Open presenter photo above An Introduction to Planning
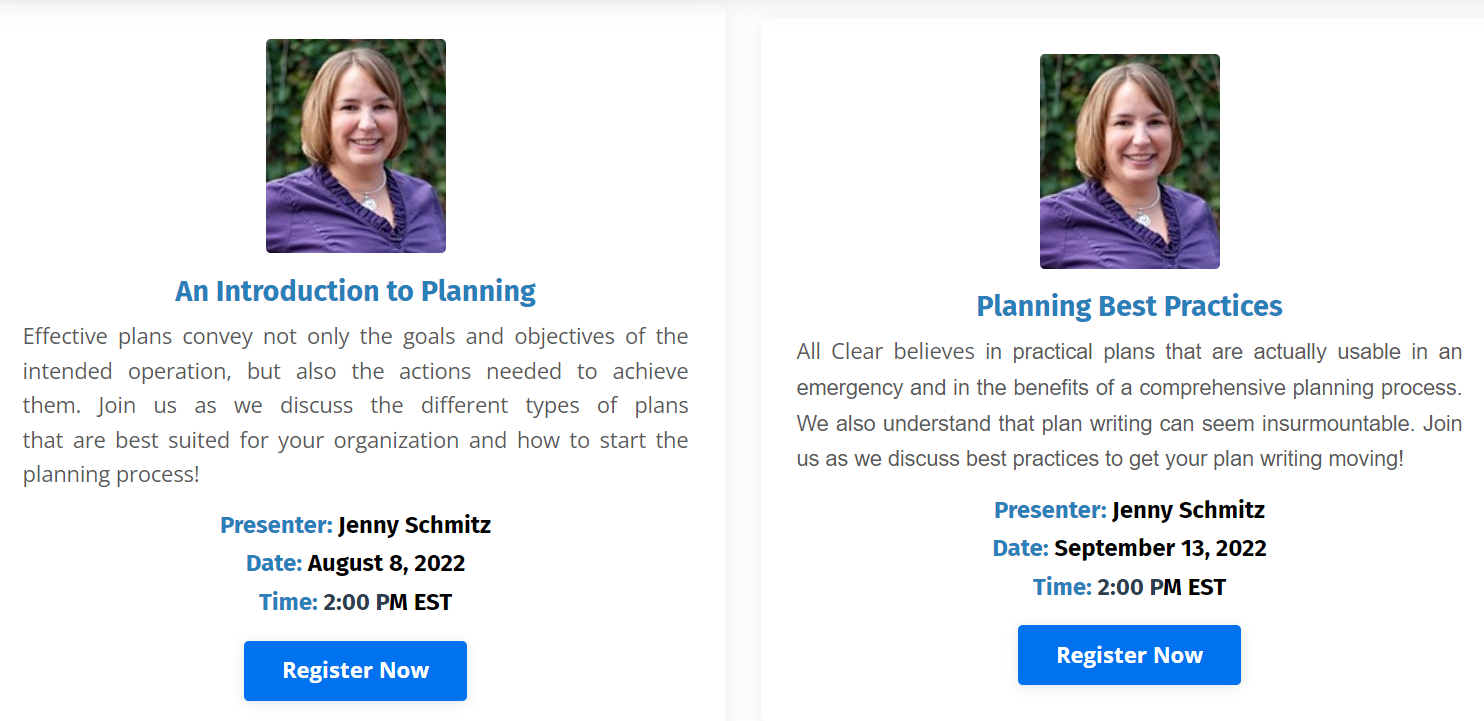This screenshot has width=1484, height=721. (x=356, y=146)
